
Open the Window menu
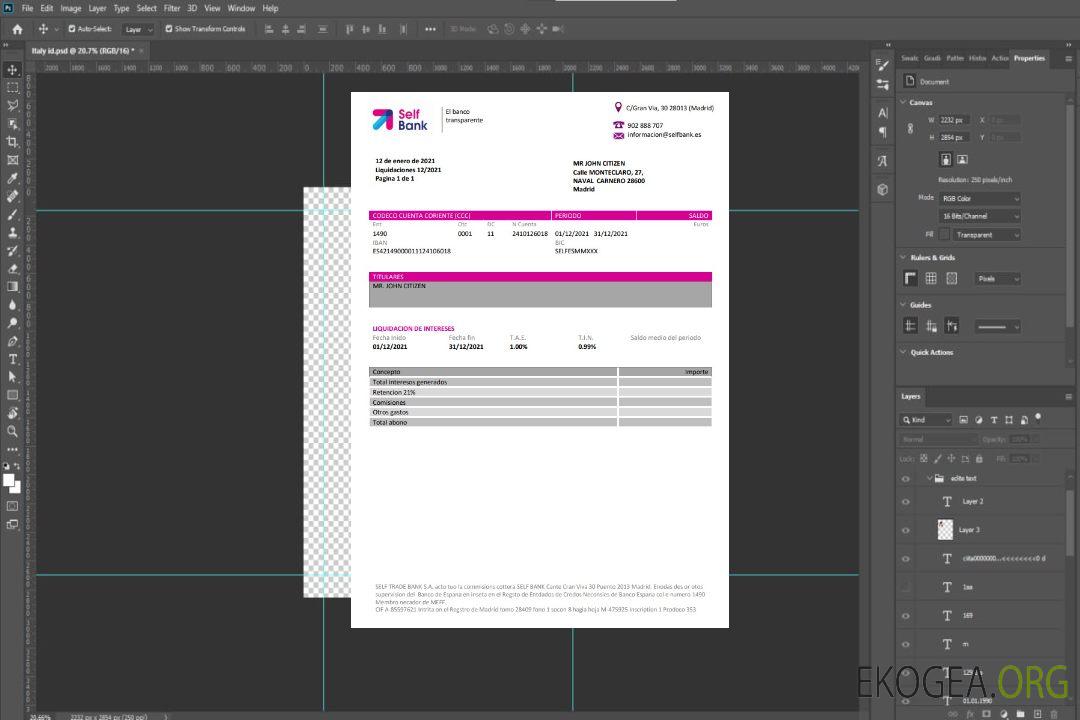point(241,8)
